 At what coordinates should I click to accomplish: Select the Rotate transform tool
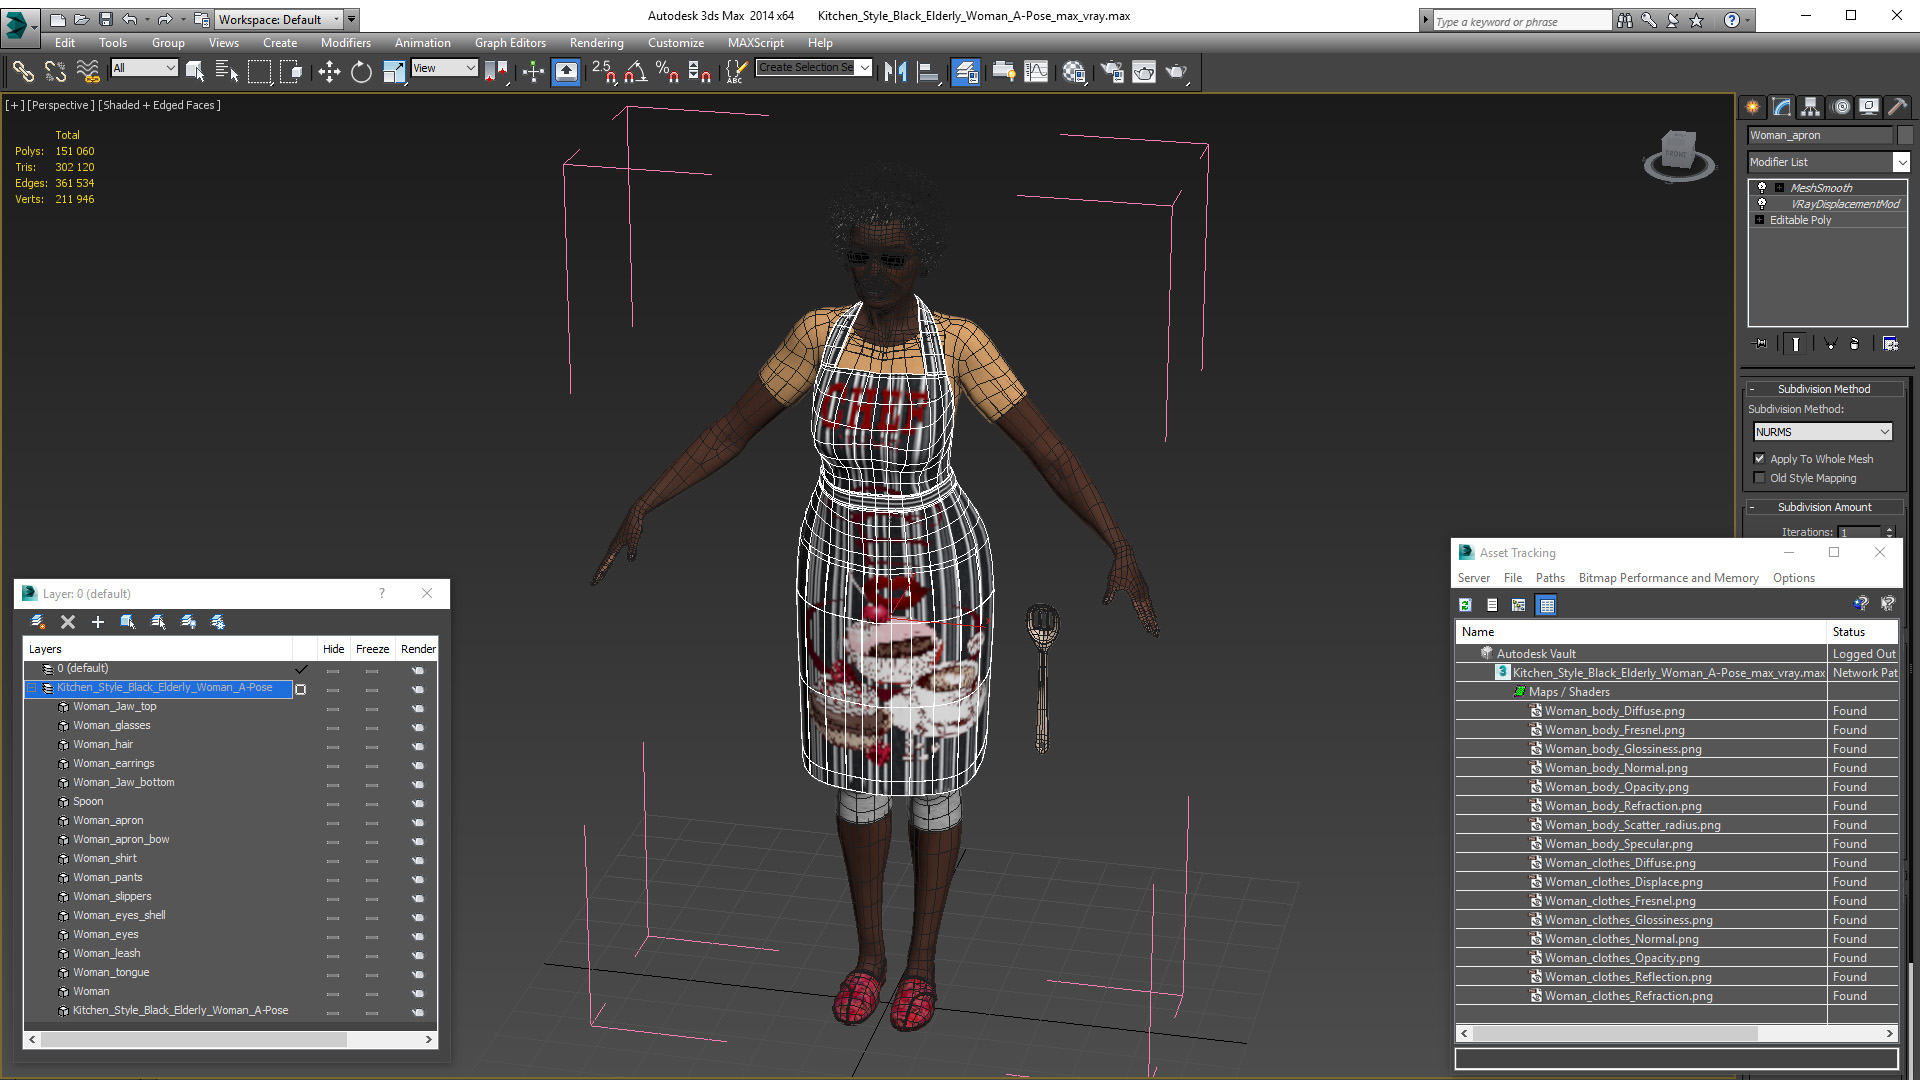tap(361, 71)
